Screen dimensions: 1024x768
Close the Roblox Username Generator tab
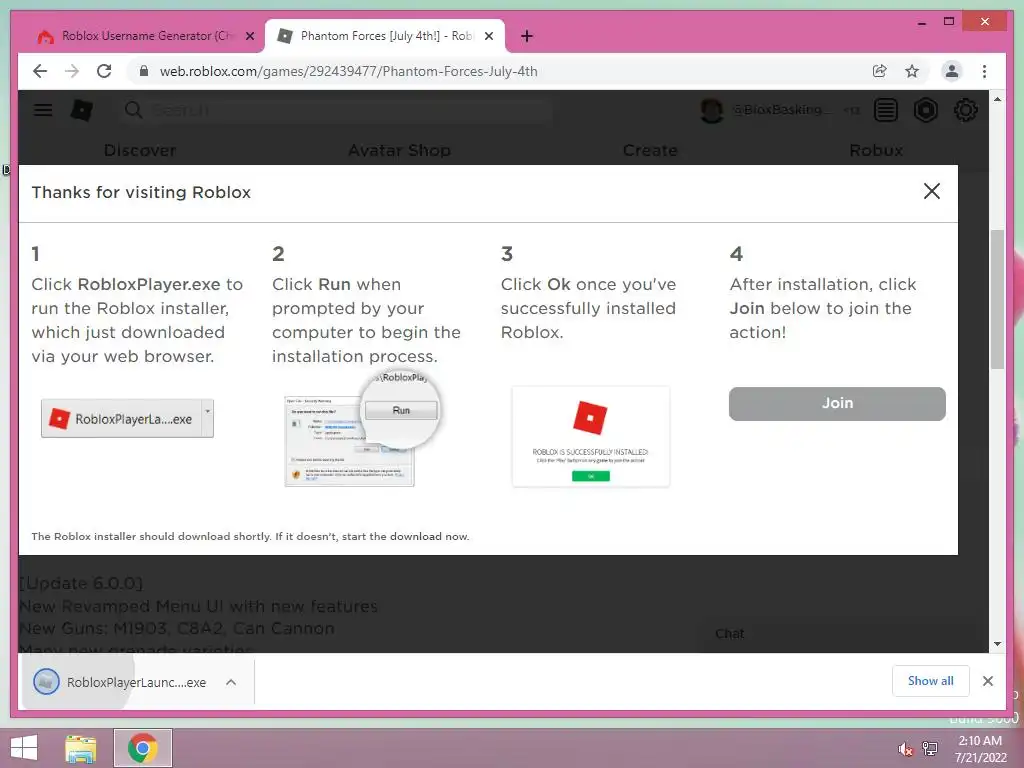[249, 36]
